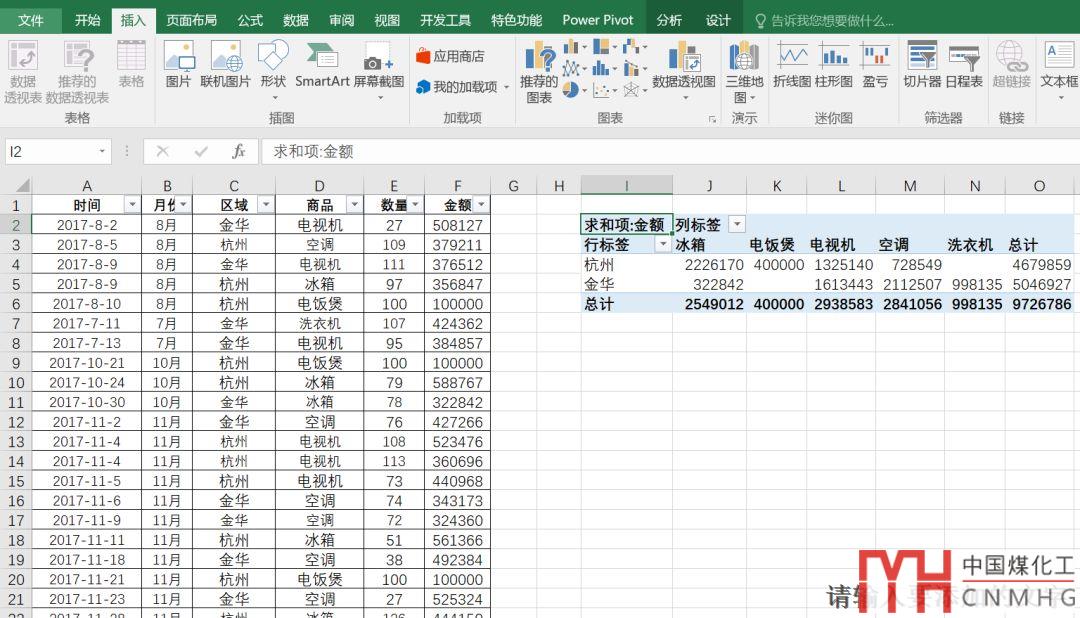Insert a 日程表 timeline filter
Viewport: 1080px width, 618px height.
click(964, 66)
